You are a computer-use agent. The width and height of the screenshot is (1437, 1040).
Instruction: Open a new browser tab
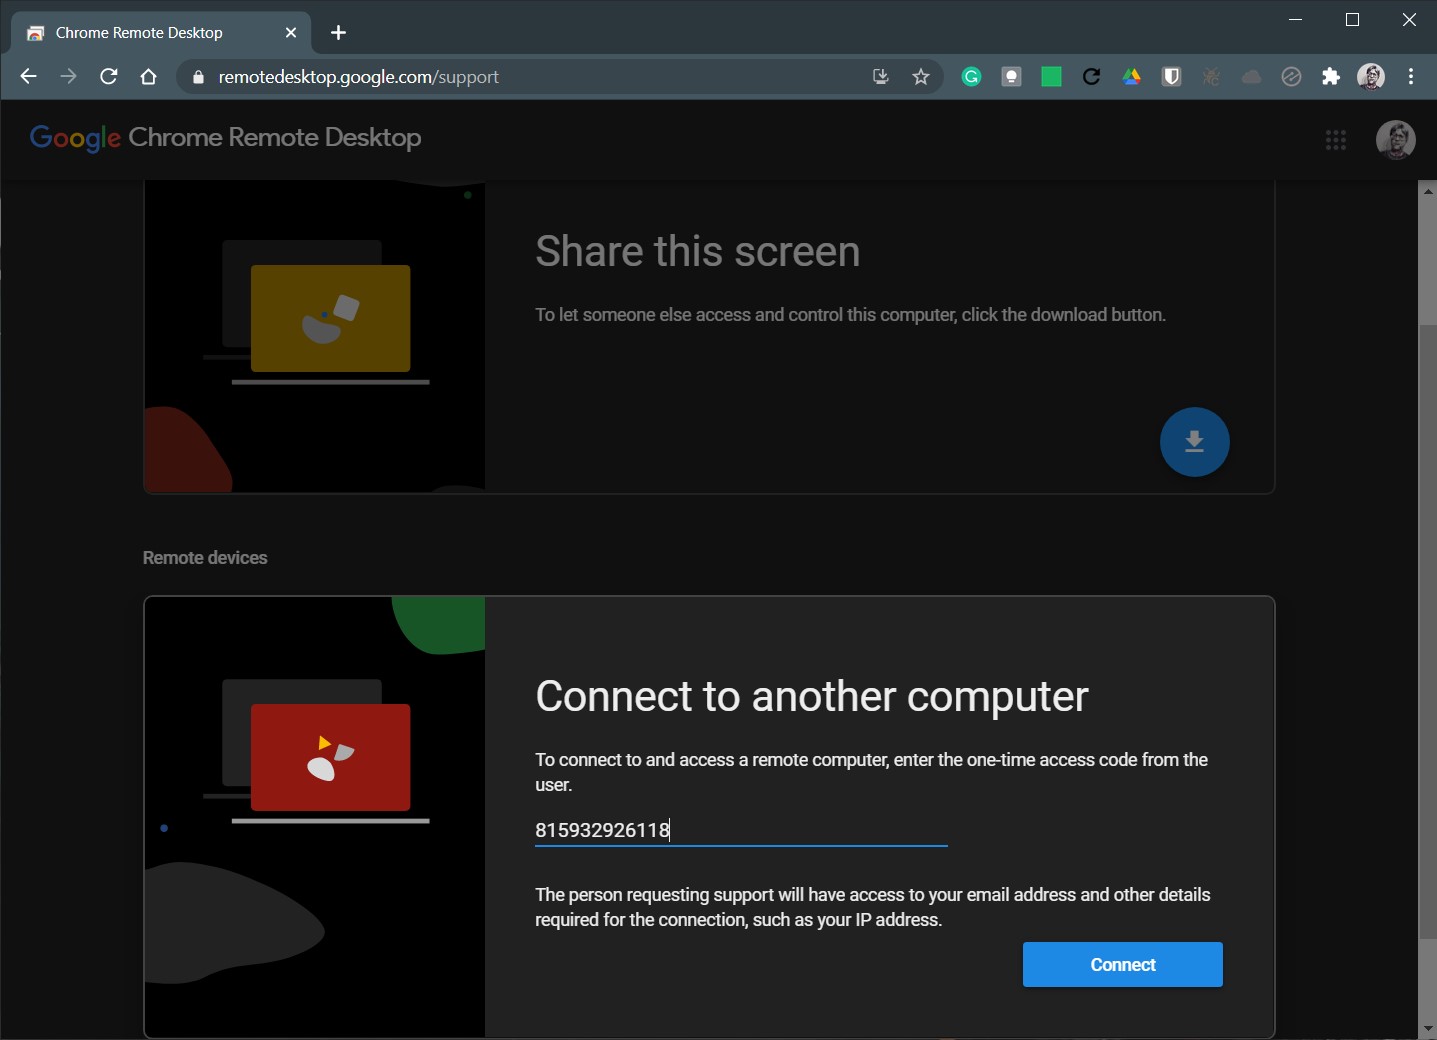point(338,33)
